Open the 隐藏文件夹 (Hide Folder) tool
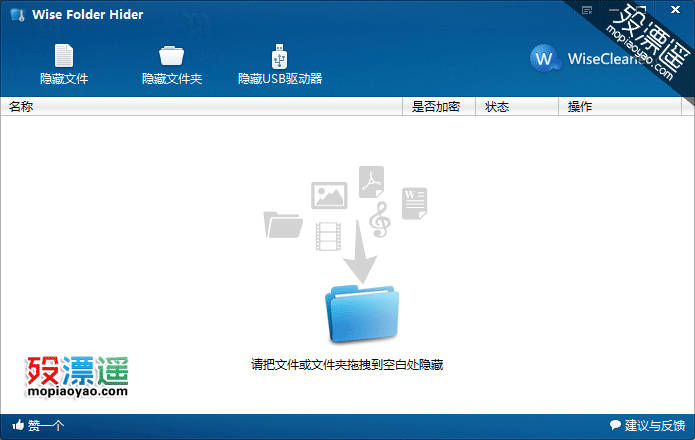 [172, 64]
